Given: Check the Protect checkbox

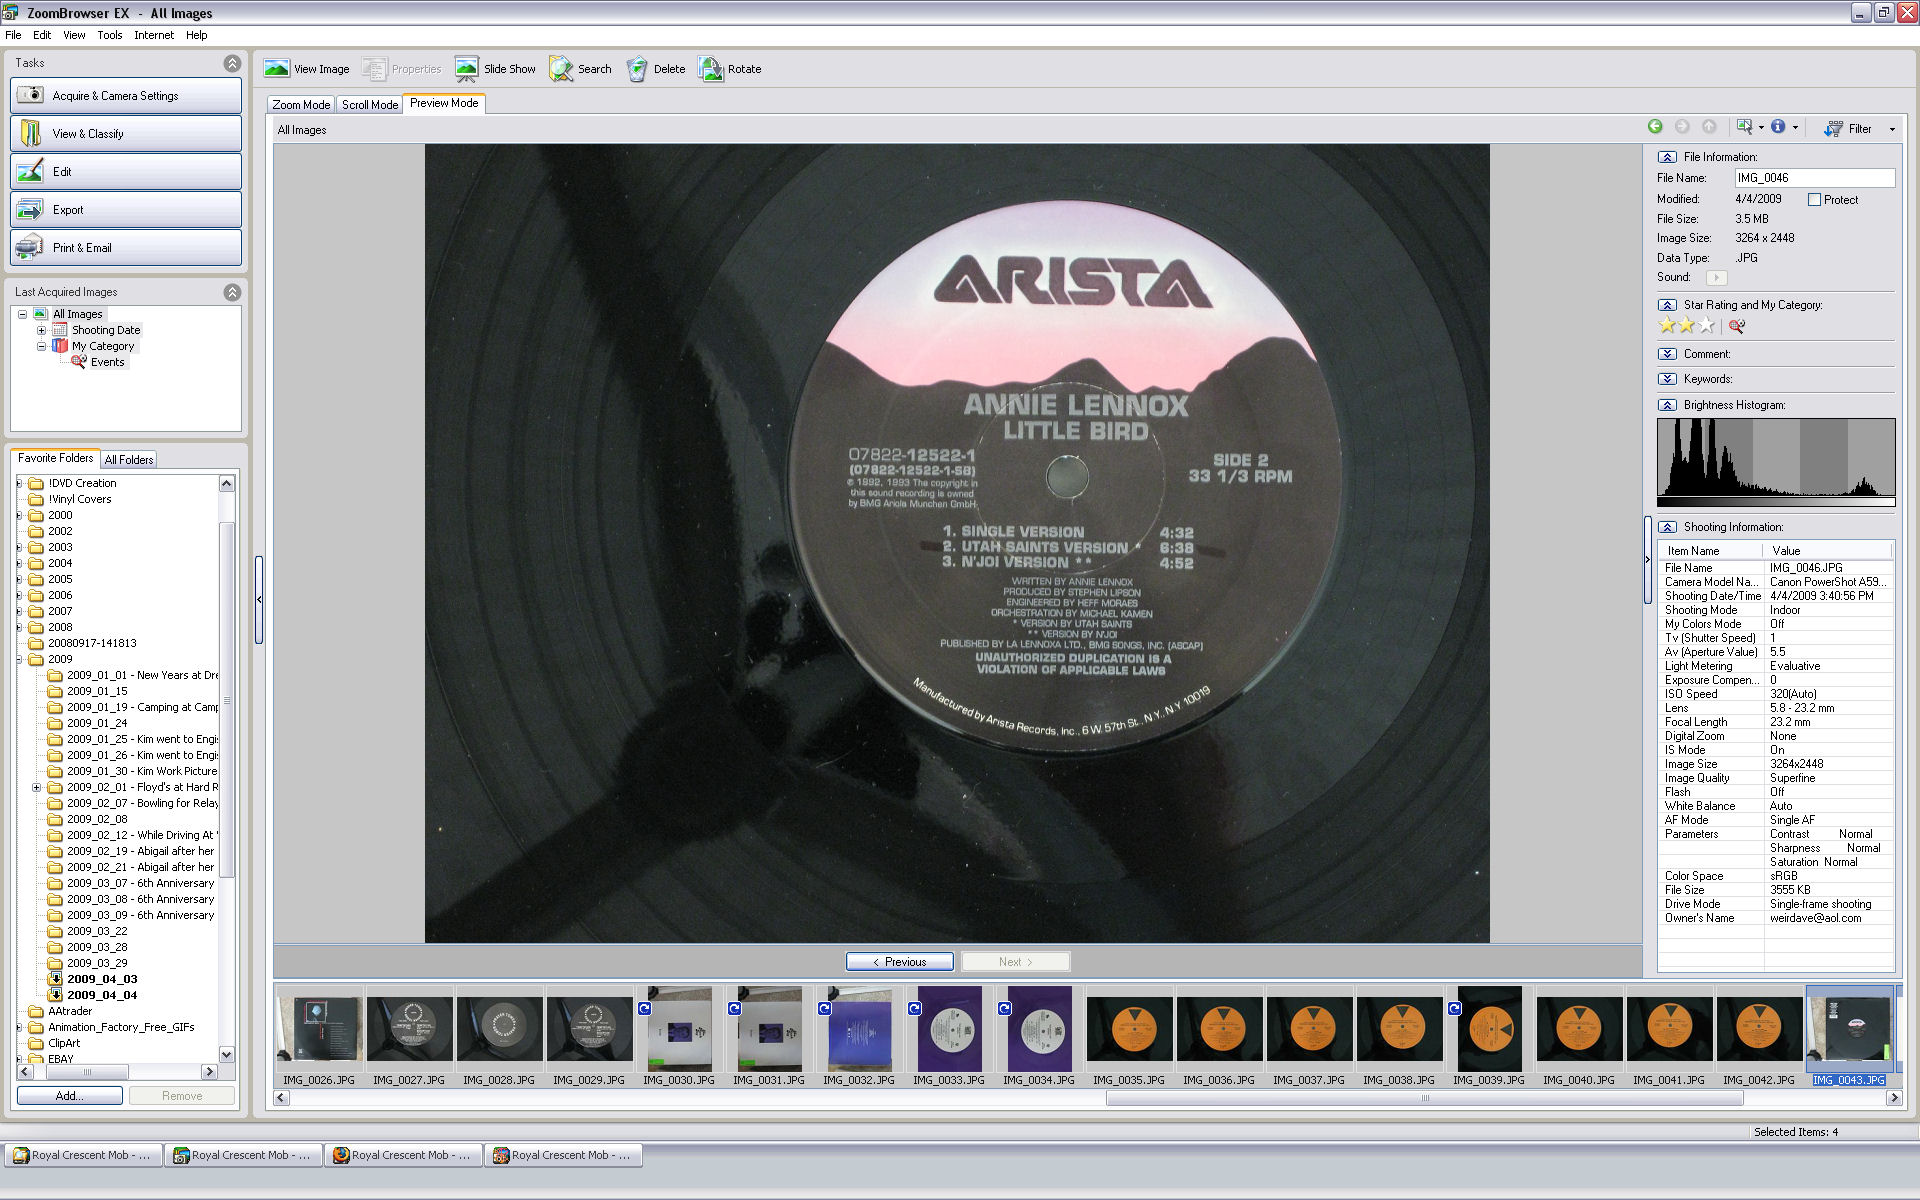Looking at the screenshot, I should pyautogui.click(x=1814, y=200).
